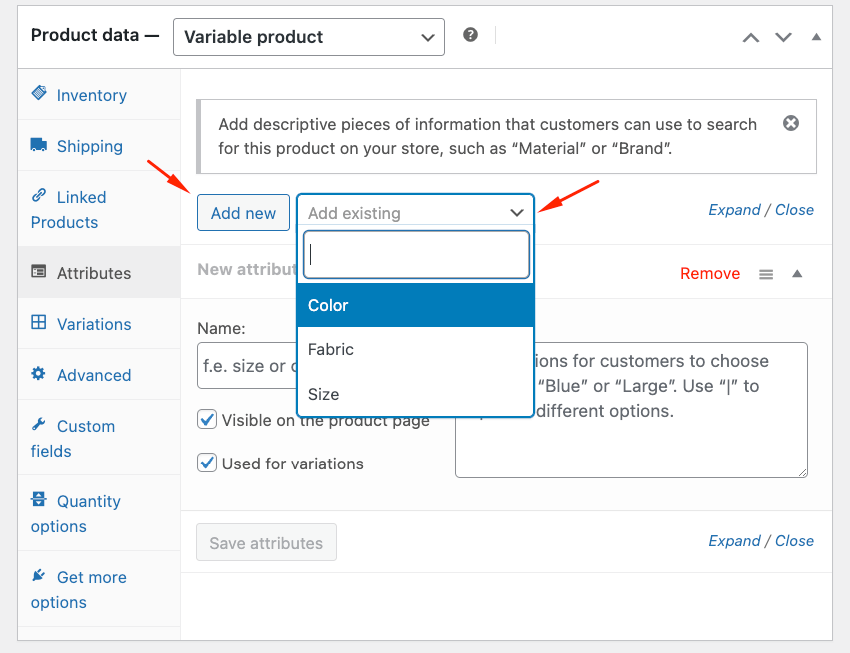Toggle the Product data panel collapse triangle

tap(816, 37)
